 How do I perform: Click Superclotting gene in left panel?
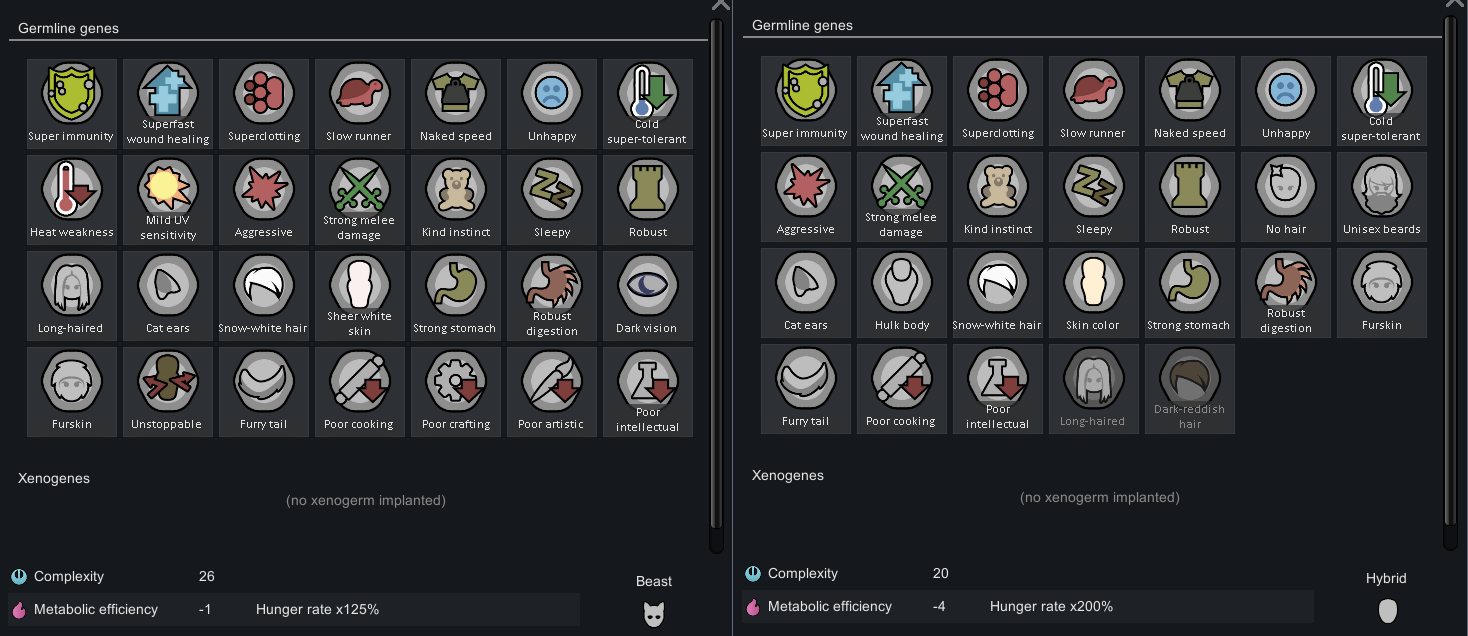(x=264, y=104)
